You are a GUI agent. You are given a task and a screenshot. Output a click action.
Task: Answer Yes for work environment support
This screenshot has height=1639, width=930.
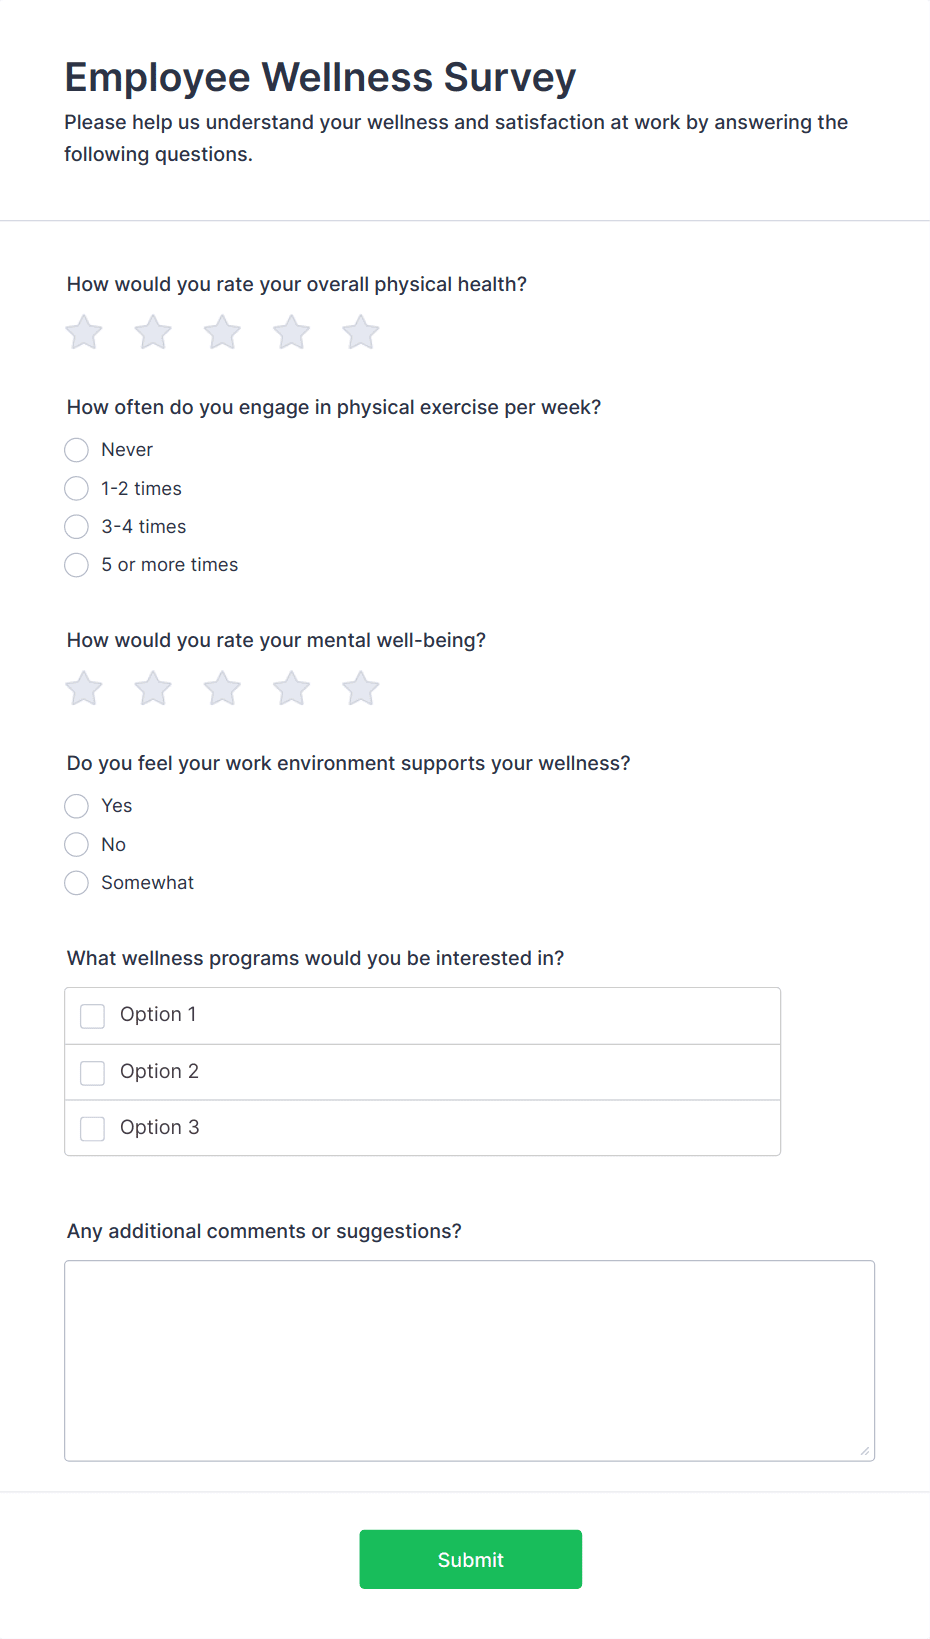point(77,806)
